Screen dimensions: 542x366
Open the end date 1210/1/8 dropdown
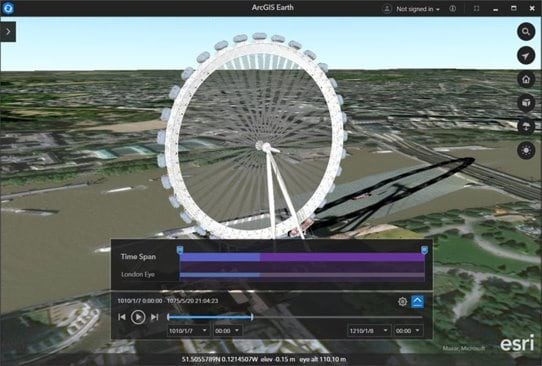(x=369, y=331)
